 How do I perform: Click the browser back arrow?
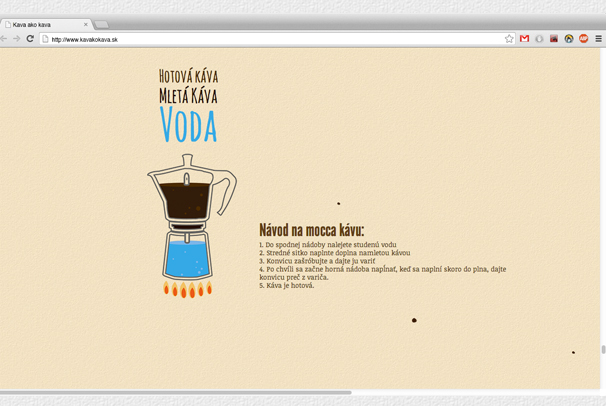click(x=4, y=39)
